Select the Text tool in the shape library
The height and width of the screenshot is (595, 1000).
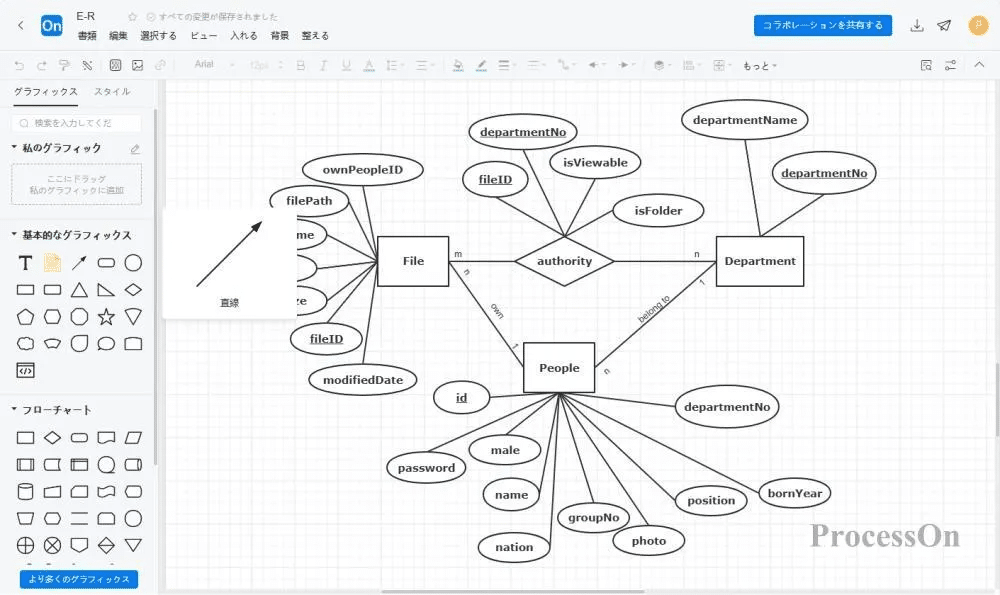24,263
